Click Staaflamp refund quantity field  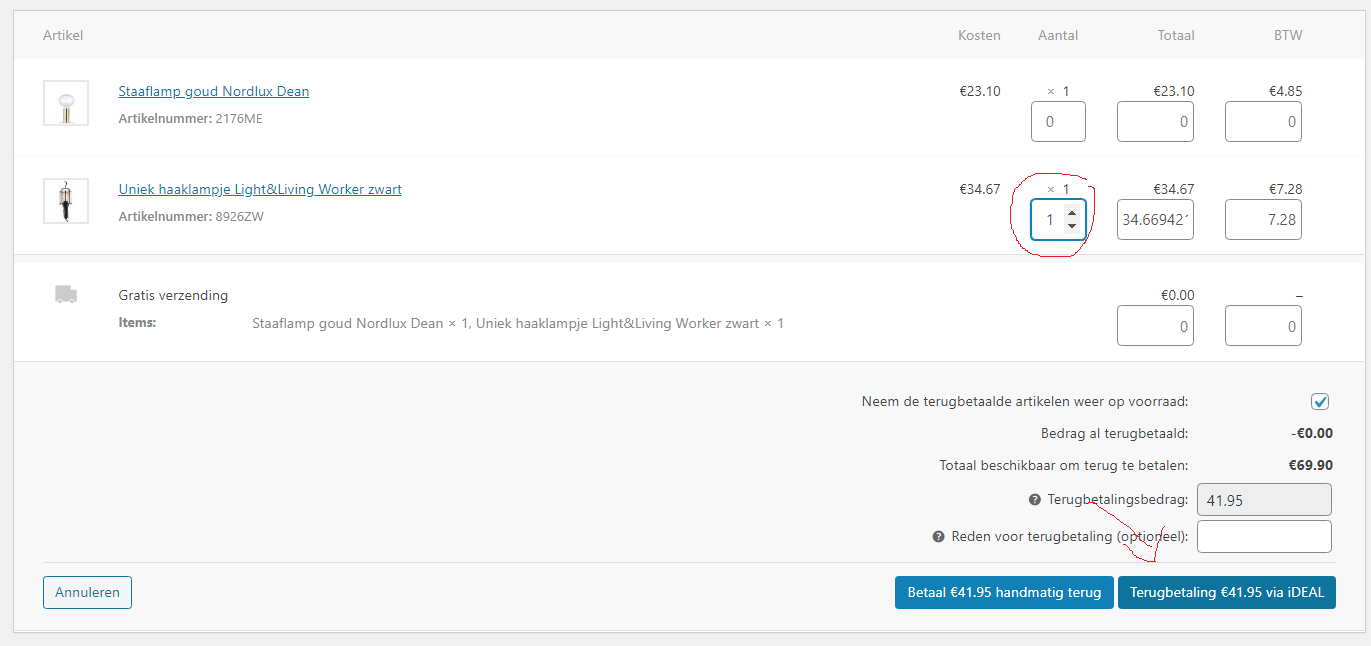[x=1058, y=122]
